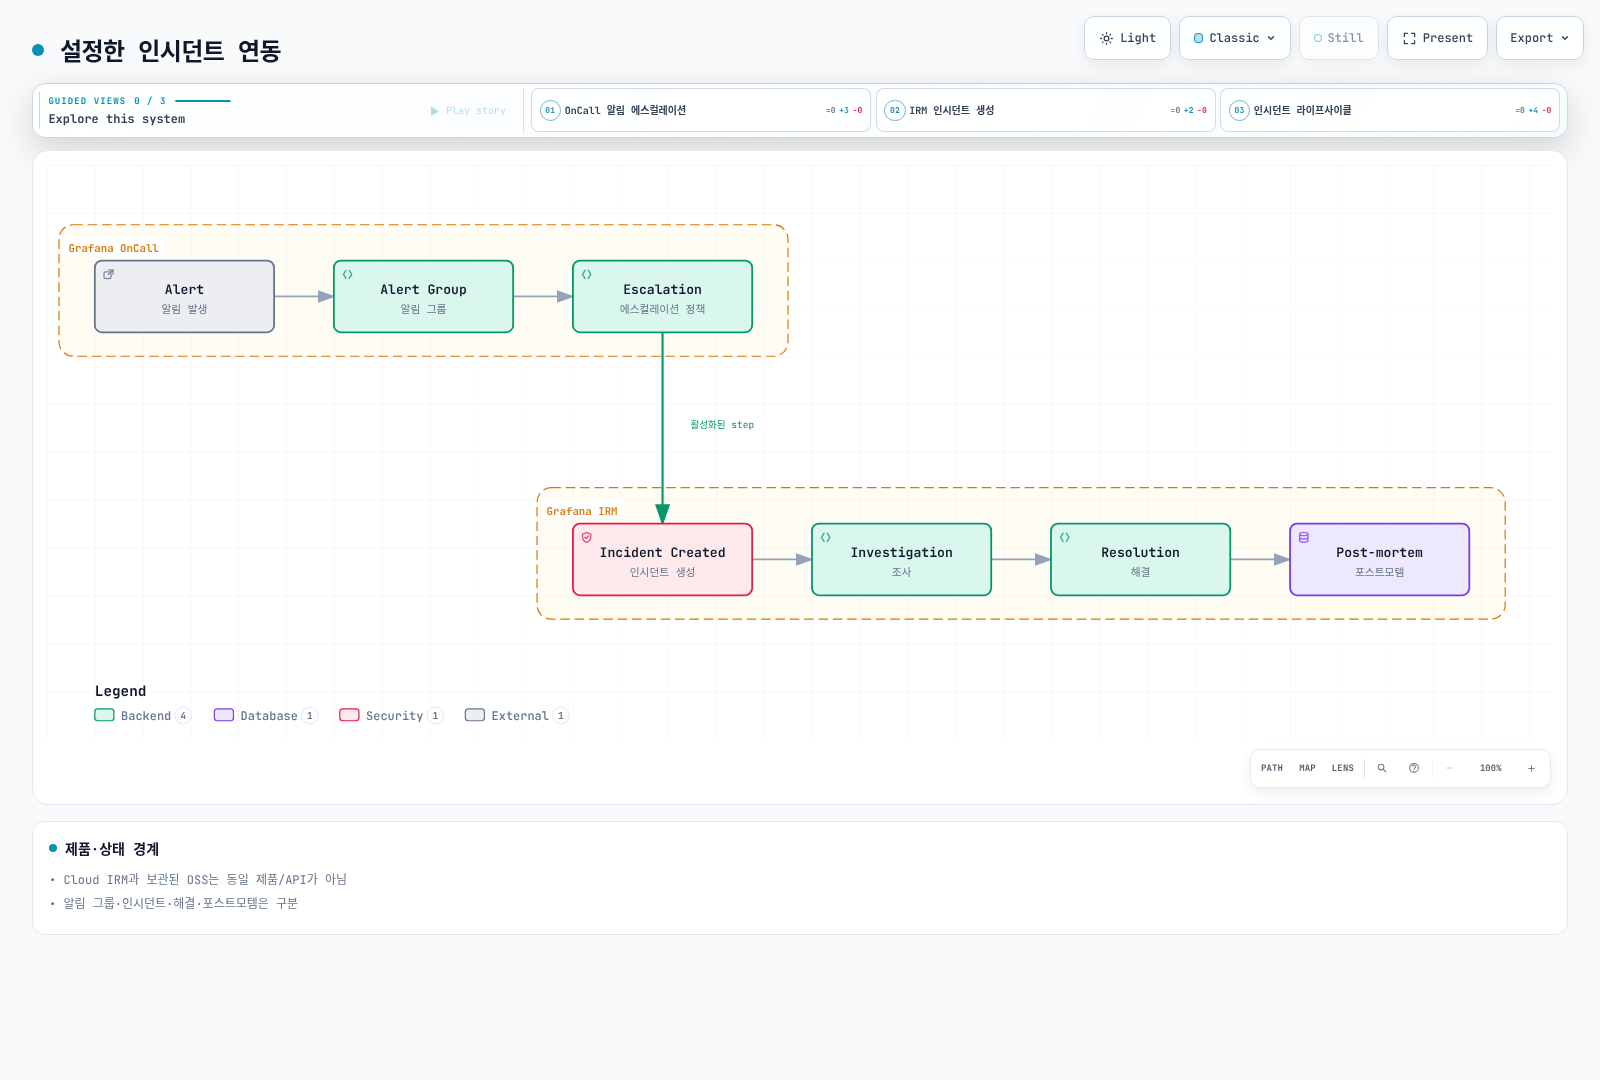Click the fullscreen icon in the Present button

(x=1409, y=38)
